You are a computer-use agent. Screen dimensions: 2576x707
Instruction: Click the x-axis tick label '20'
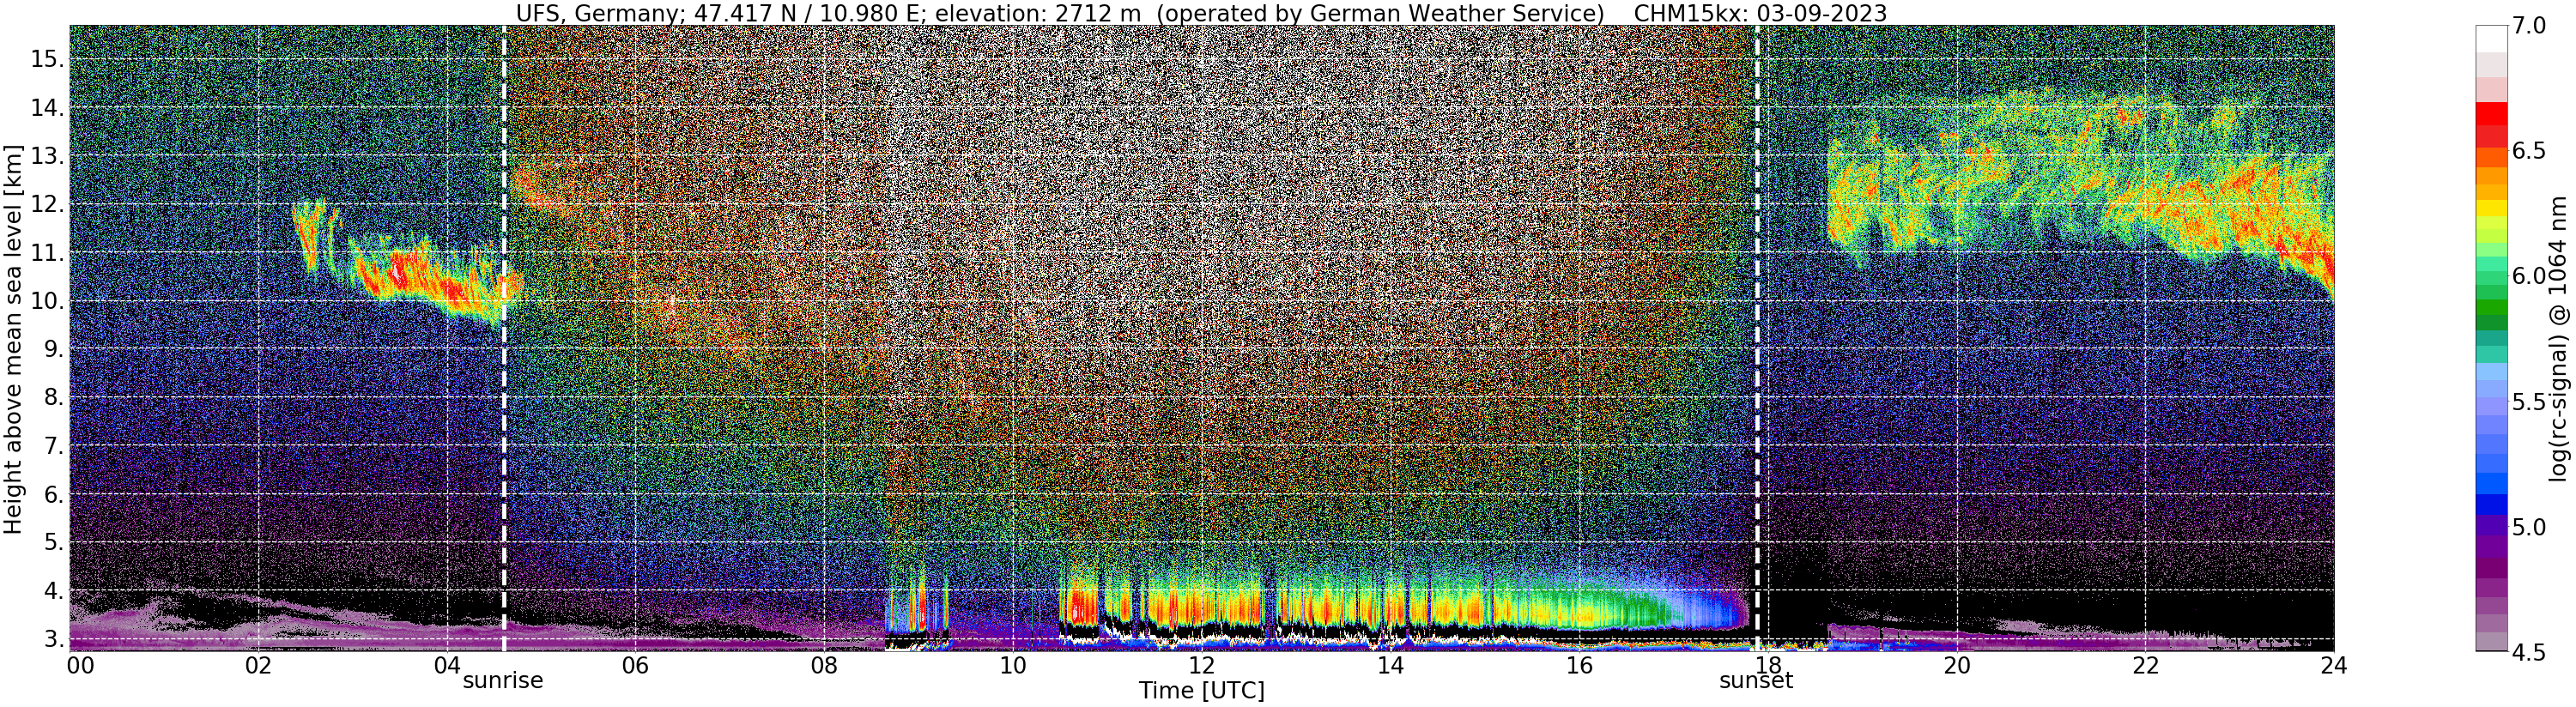click(x=1956, y=665)
